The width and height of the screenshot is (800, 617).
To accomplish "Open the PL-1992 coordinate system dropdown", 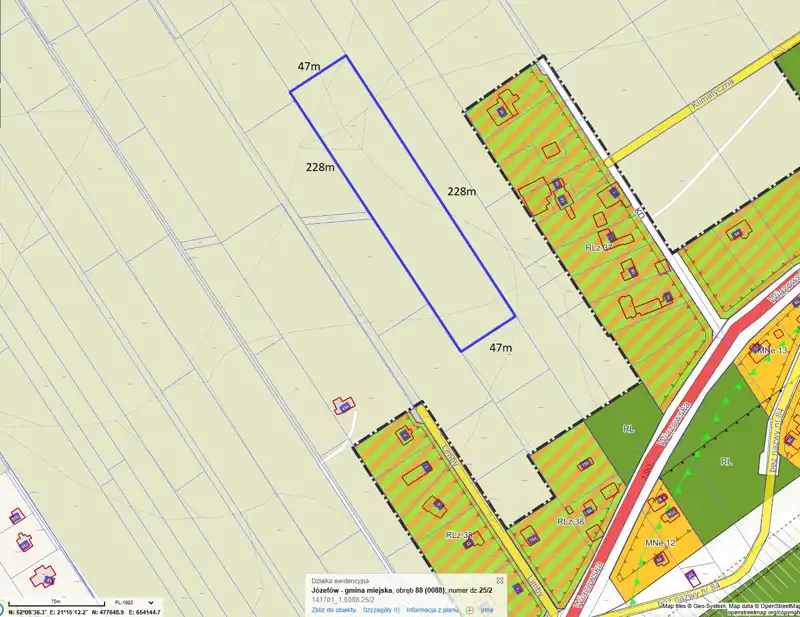I will click(134, 603).
